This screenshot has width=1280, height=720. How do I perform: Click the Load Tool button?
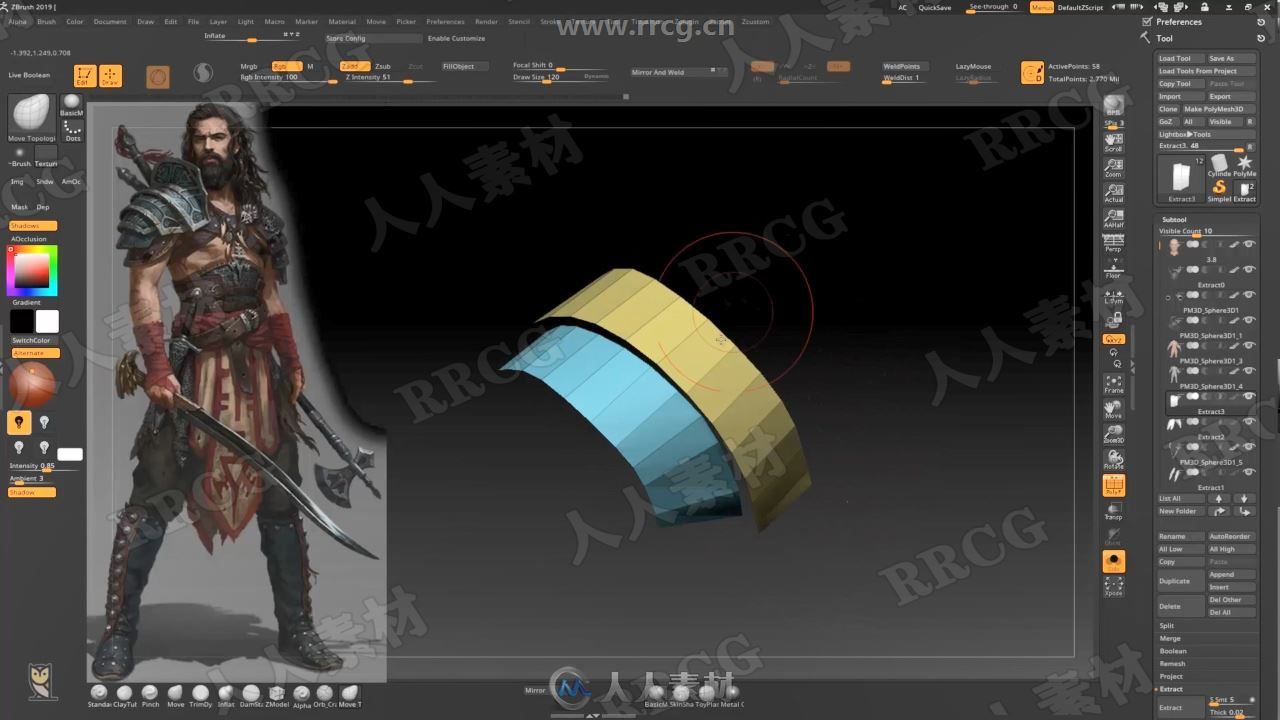pos(1180,59)
